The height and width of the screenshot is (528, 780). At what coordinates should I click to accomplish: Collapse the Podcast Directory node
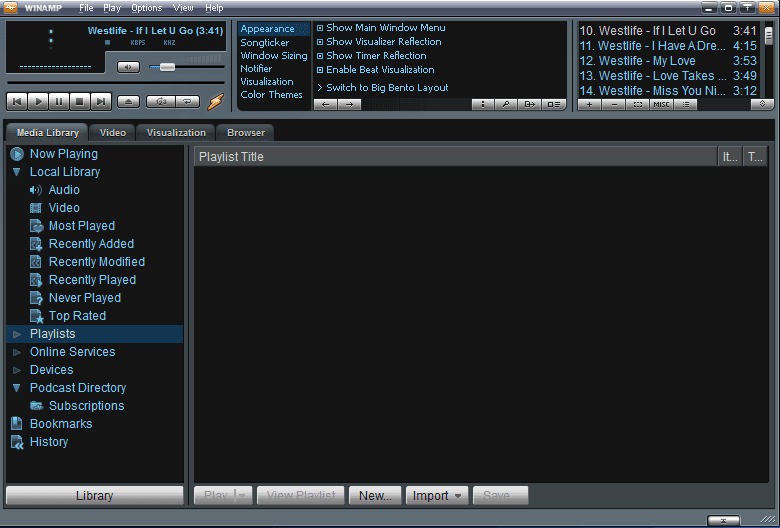click(x=17, y=388)
